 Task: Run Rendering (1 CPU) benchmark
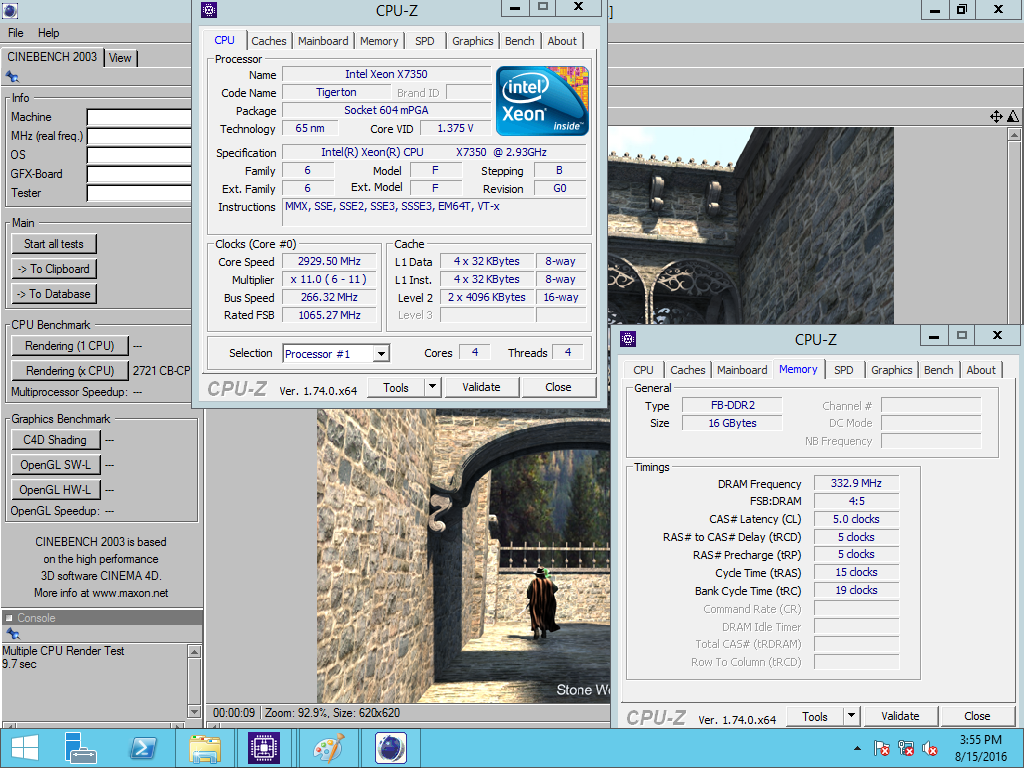(x=70, y=345)
